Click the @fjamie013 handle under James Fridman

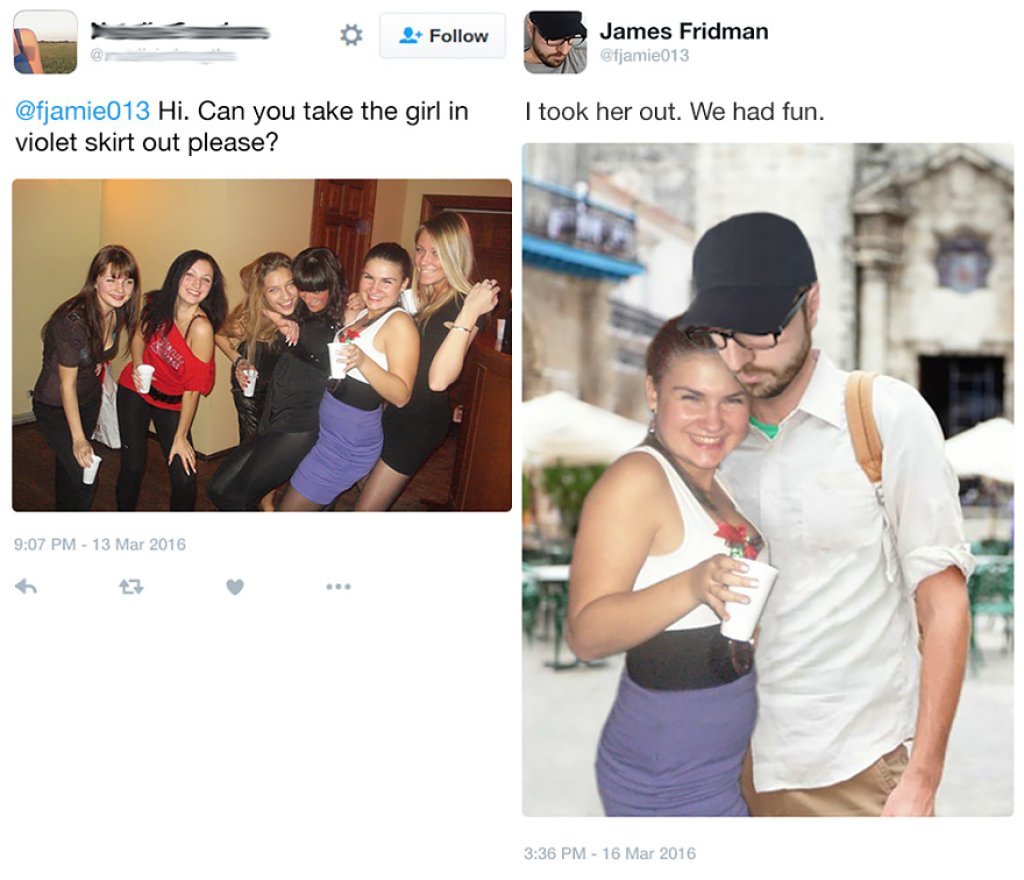click(x=645, y=55)
